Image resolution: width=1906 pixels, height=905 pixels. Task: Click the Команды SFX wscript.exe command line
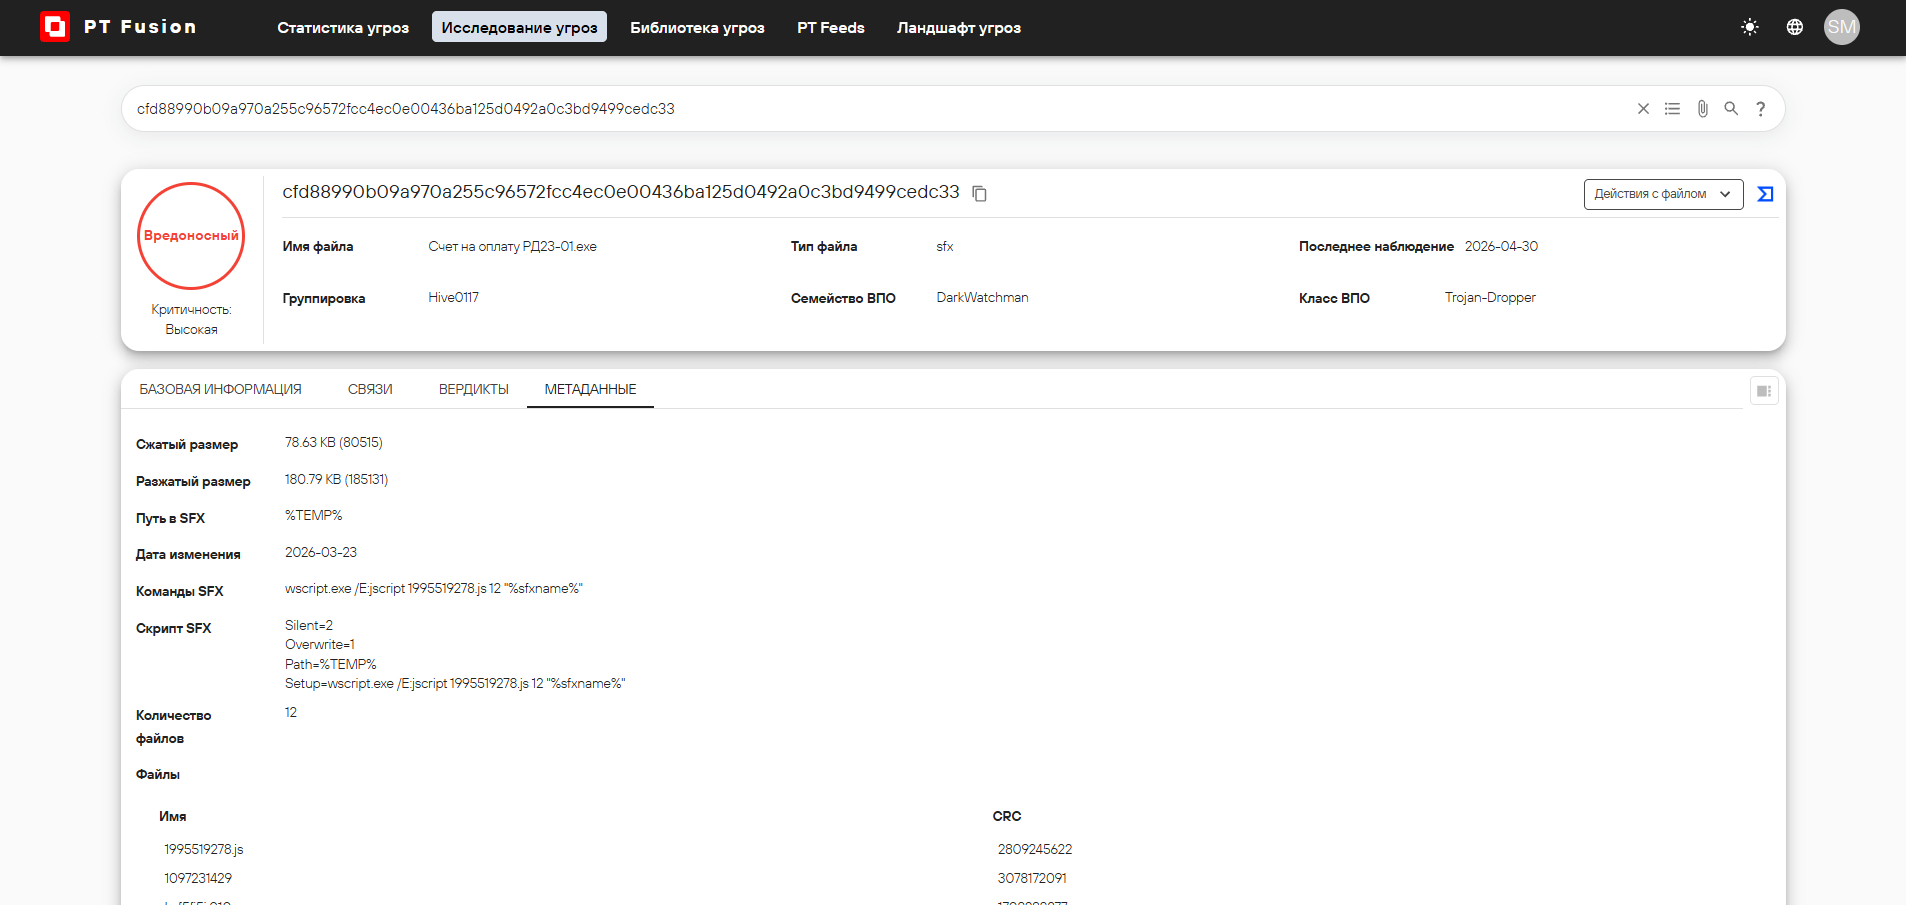click(x=434, y=588)
